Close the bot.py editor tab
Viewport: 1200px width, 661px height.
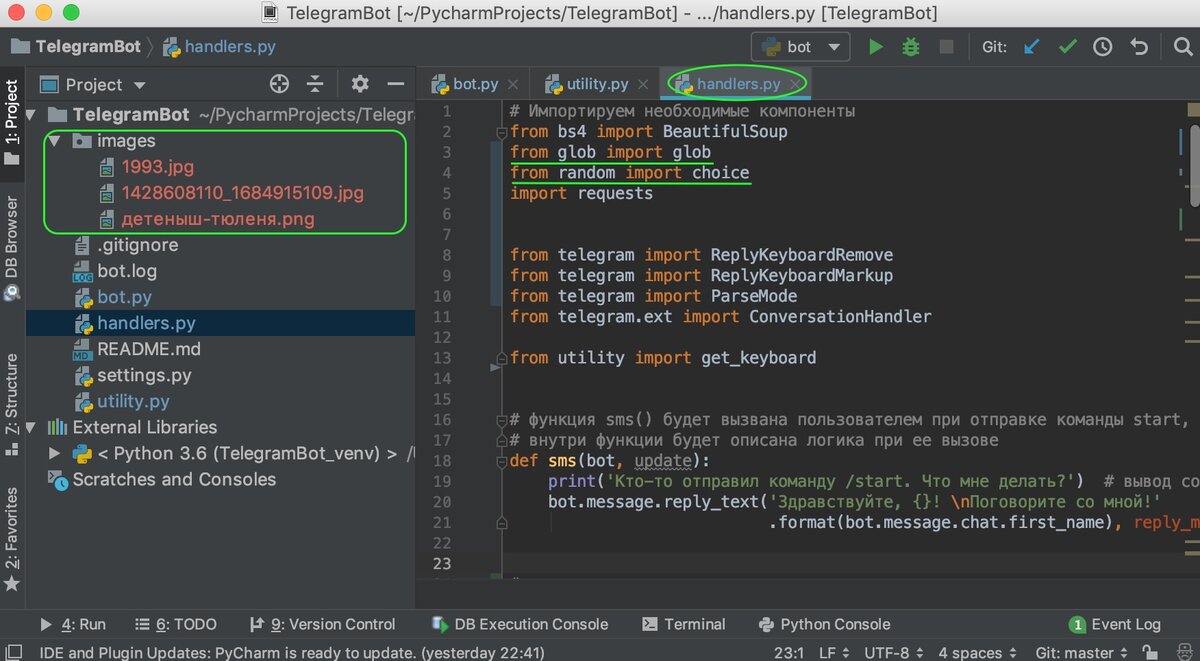click(514, 84)
